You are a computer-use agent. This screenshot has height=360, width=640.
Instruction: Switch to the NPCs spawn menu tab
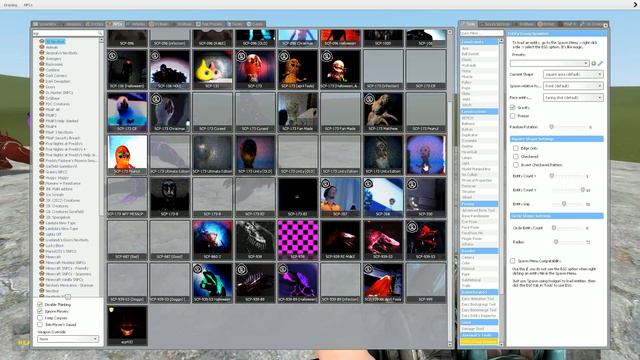(116, 24)
